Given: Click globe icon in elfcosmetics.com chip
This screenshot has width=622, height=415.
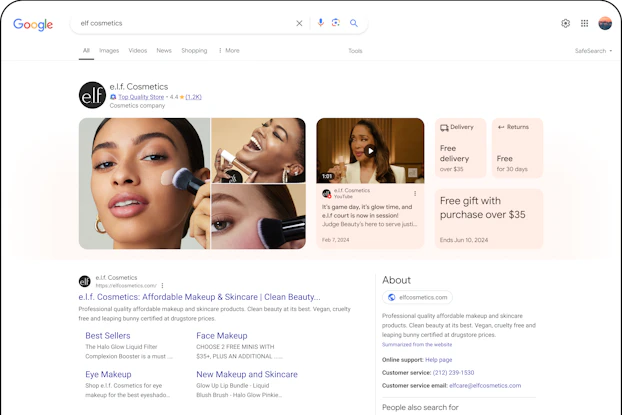Looking at the screenshot, I should tap(392, 297).
